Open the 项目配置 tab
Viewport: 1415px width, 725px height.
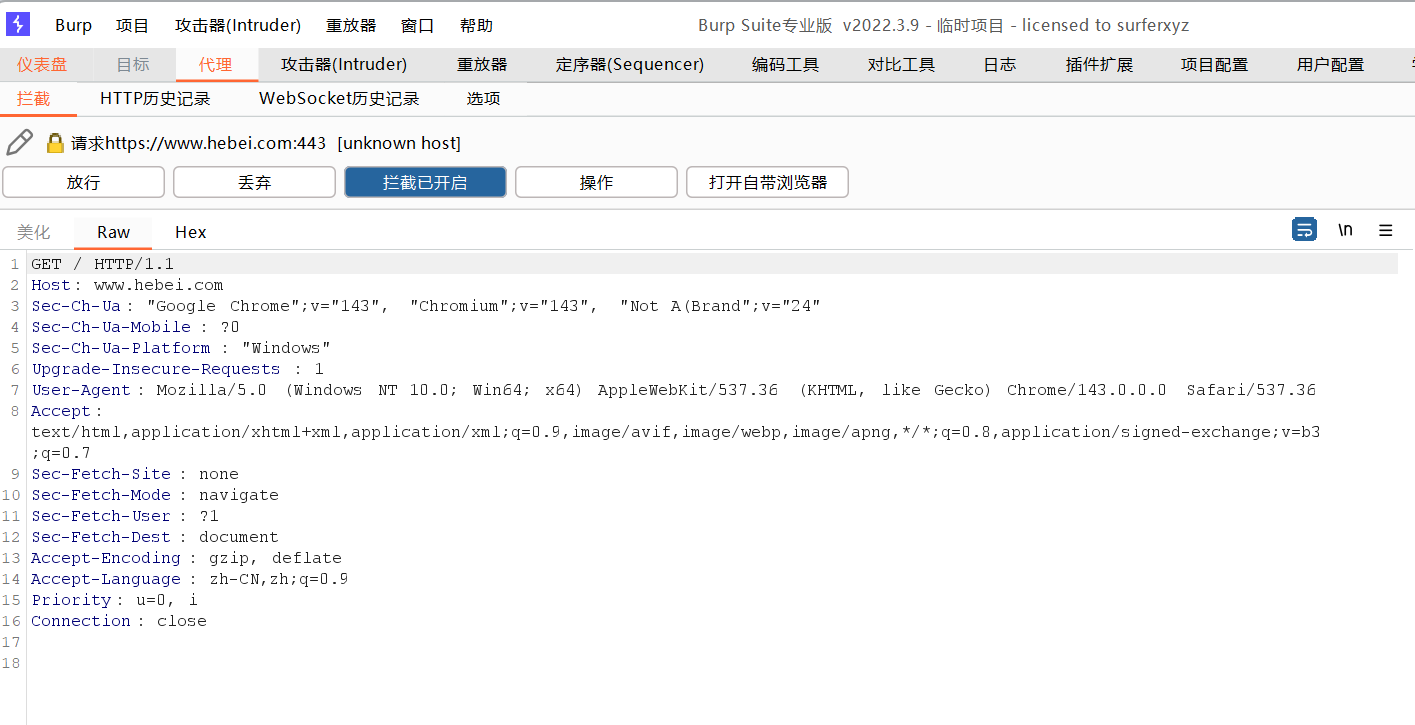(x=1214, y=64)
